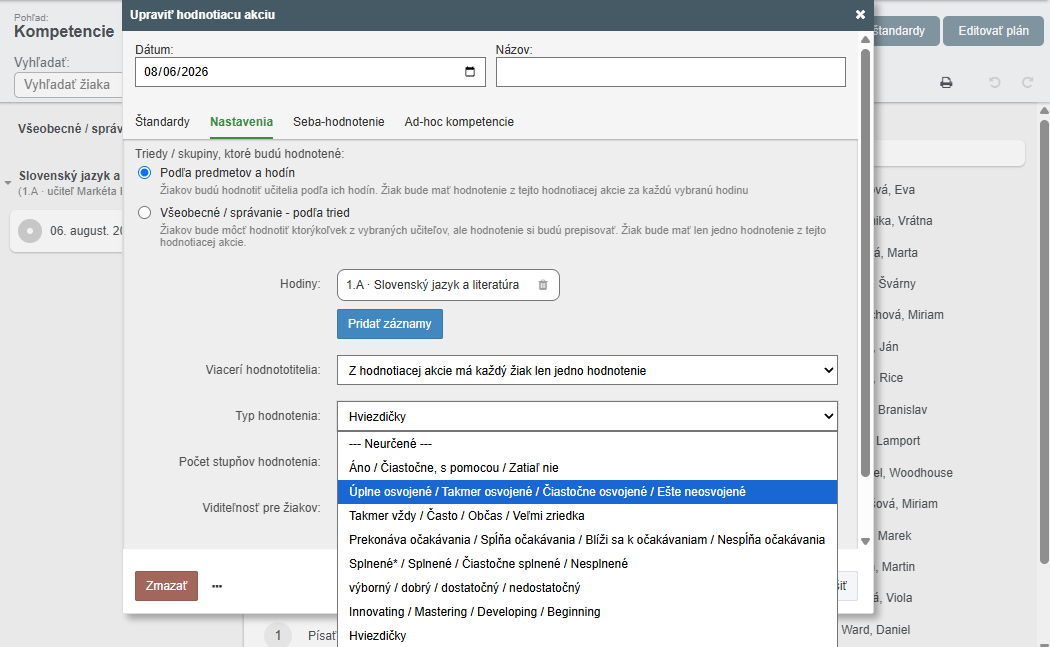Viewport: 1050px width, 647px height.
Task: Open the three-dots more options next to Zmazať
Action: pos(217,586)
